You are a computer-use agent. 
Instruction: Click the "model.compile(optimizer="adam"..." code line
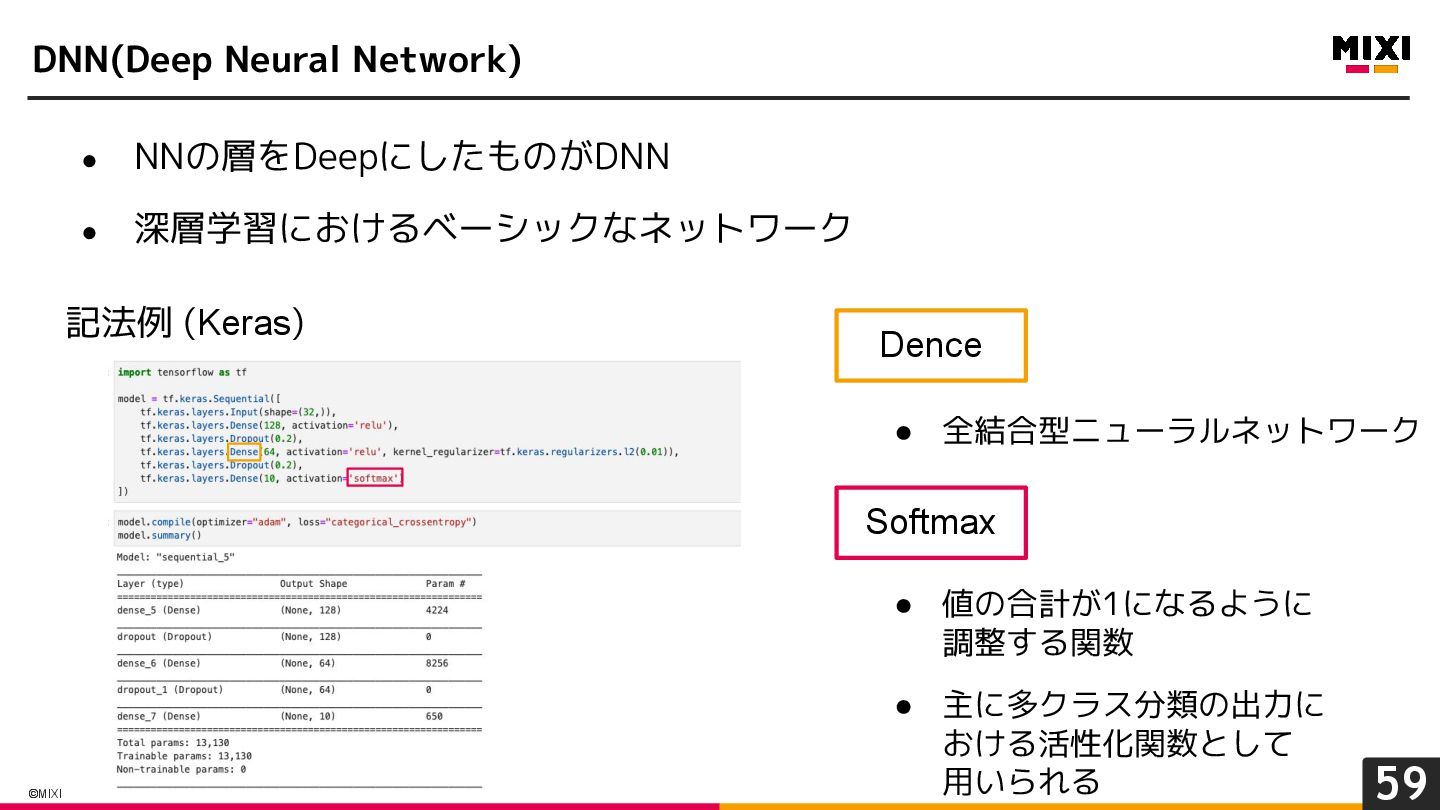click(297, 522)
